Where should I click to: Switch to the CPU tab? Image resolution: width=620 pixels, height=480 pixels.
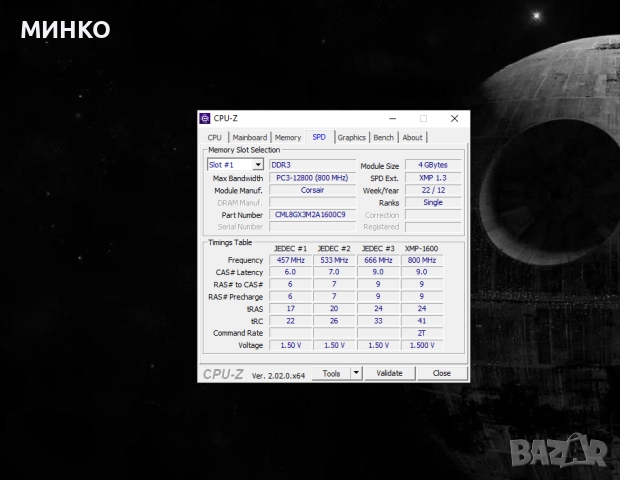point(214,137)
